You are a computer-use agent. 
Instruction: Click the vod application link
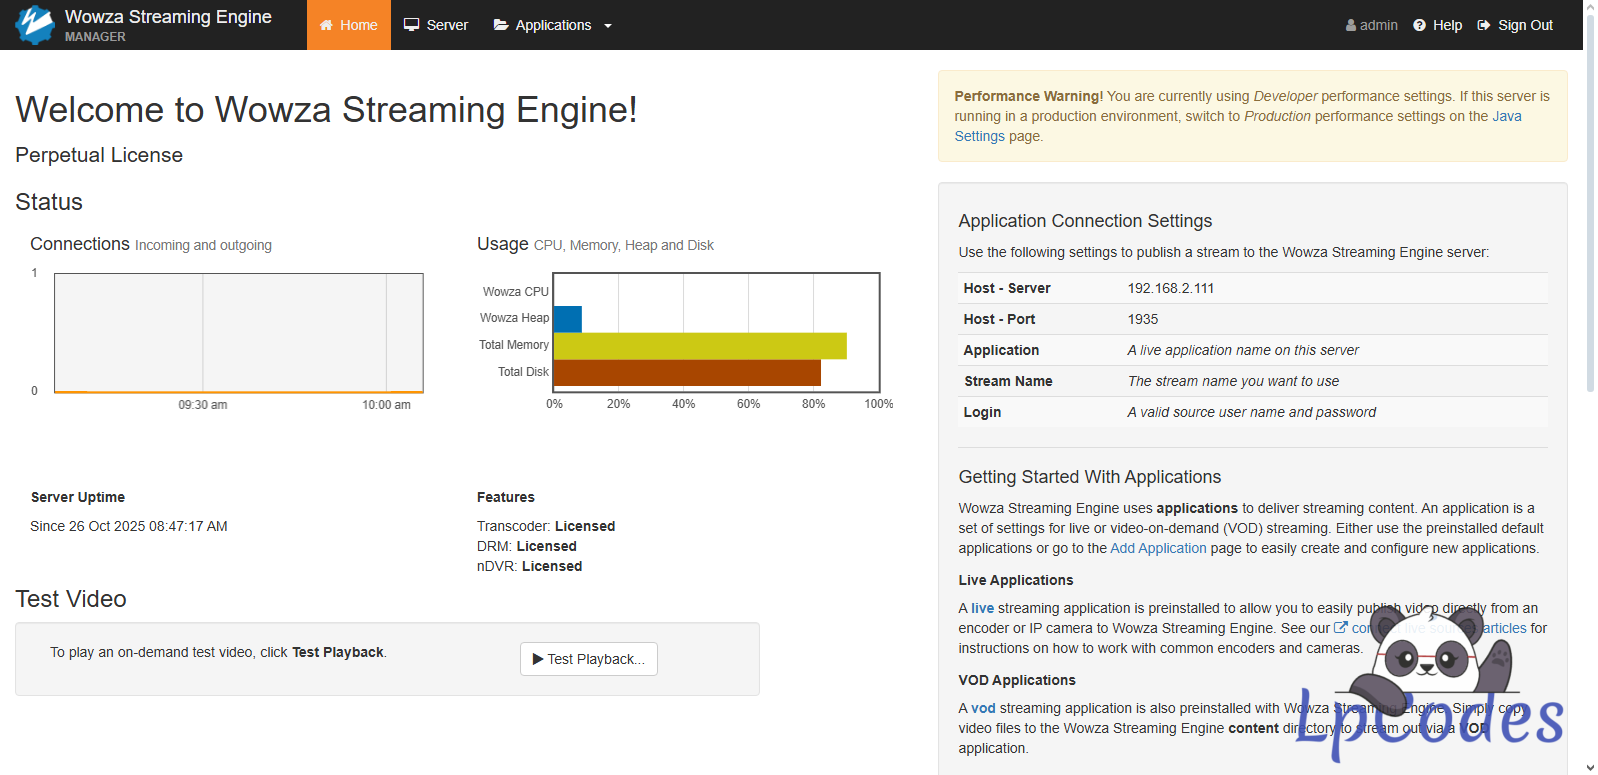[x=983, y=708]
